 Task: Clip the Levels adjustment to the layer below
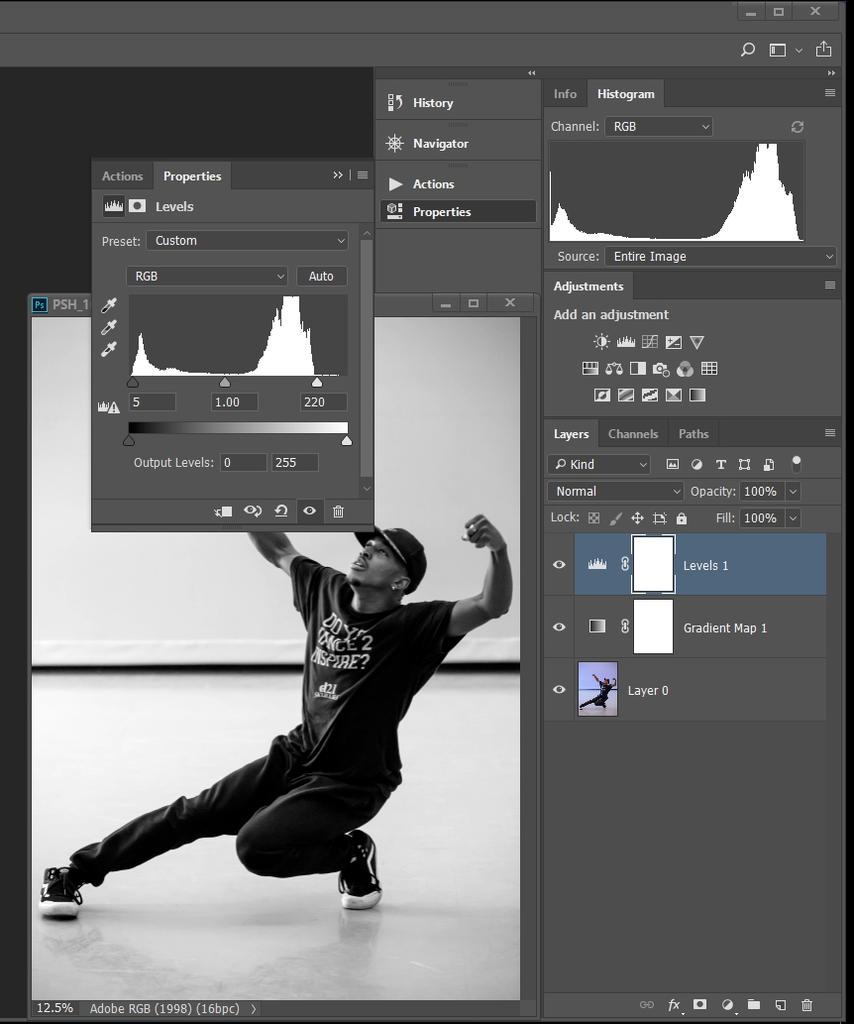tap(223, 511)
